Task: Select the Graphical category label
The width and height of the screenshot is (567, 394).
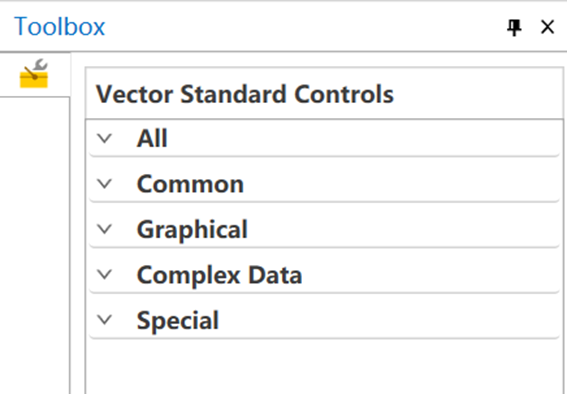Action: pos(192,230)
